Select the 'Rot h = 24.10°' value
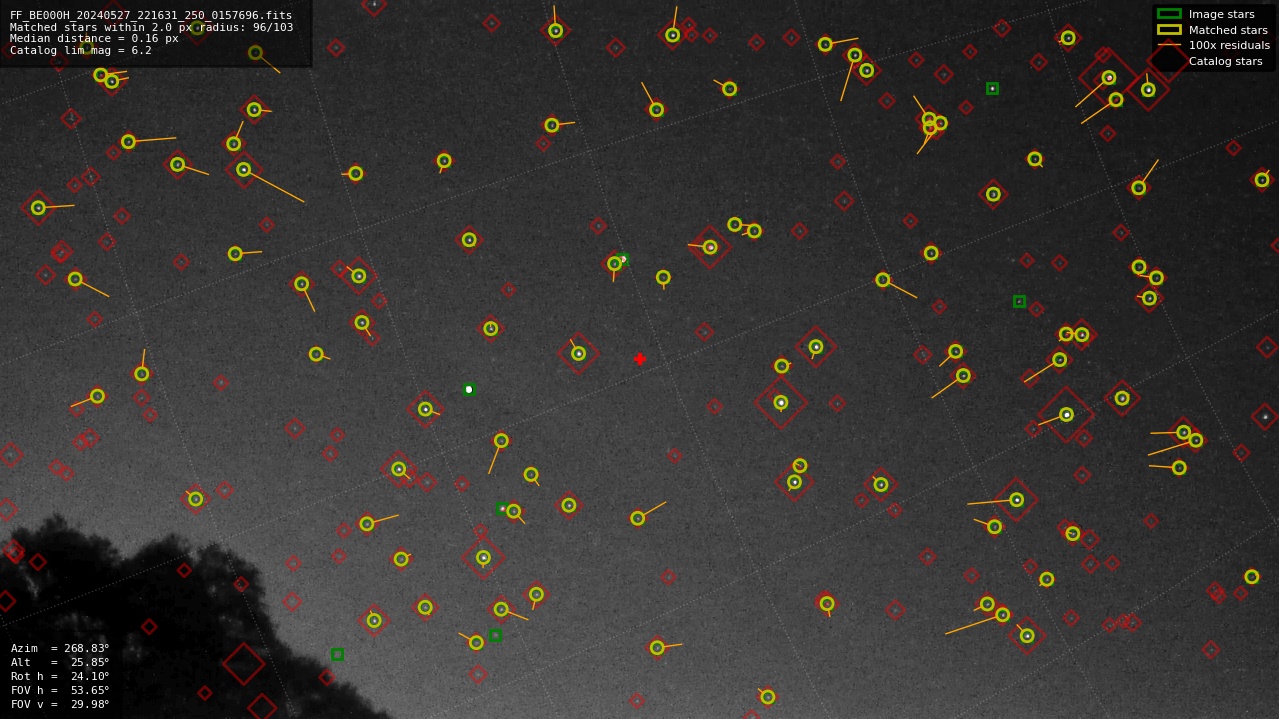The height and width of the screenshot is (719, 1279). [60, 676]
